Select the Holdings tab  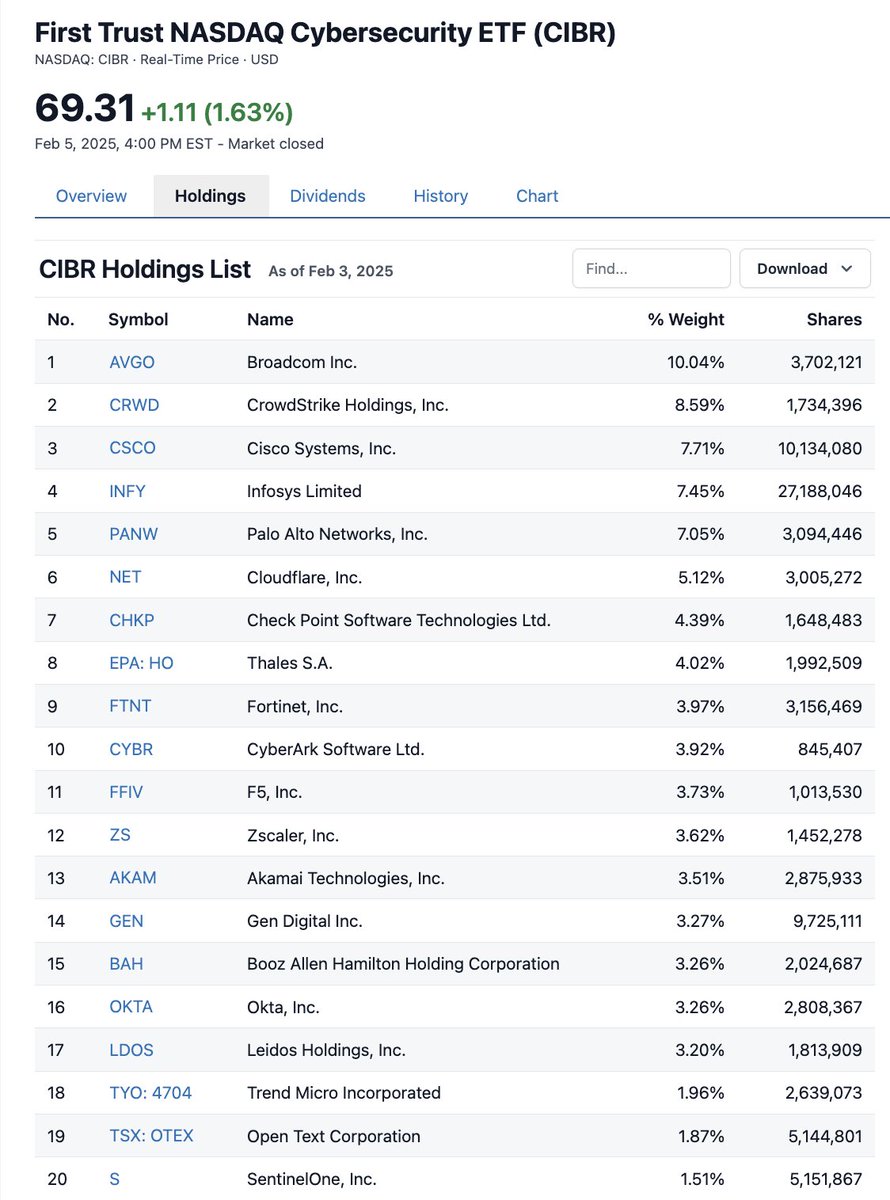[x=210, y=196]
